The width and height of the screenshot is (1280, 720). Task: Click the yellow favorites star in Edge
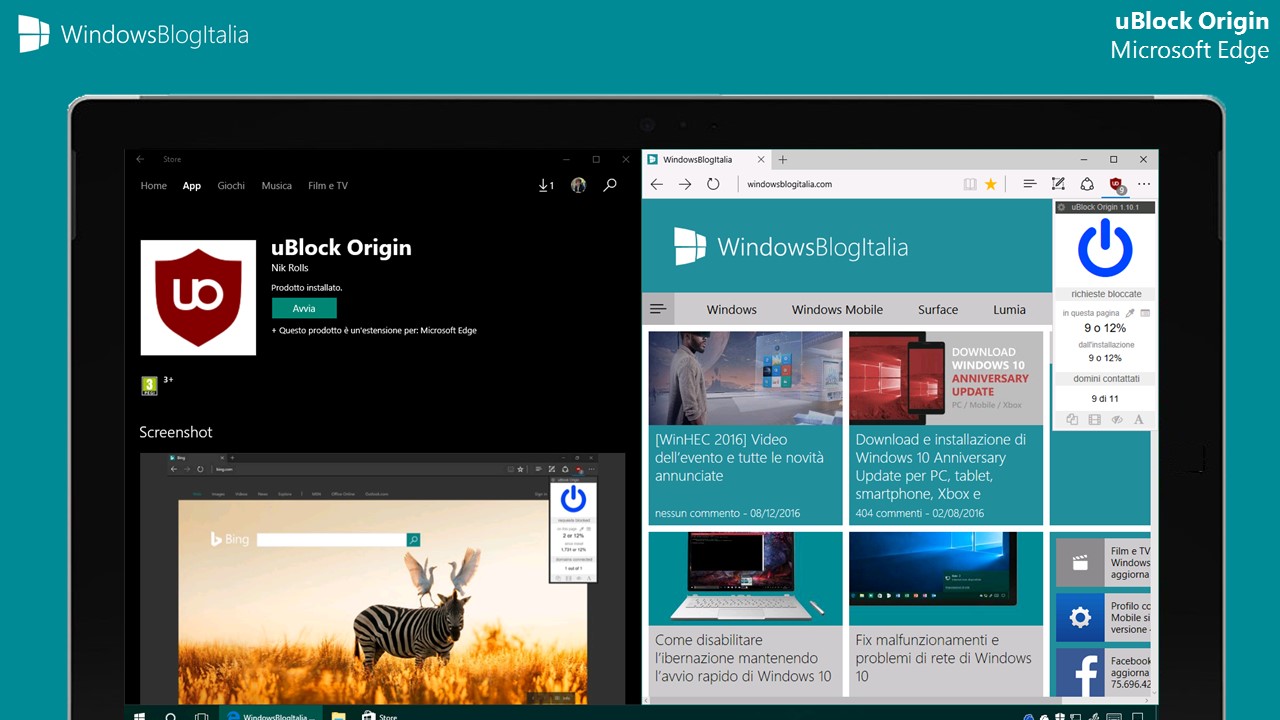pyautogui.click(x=991, y=184)
